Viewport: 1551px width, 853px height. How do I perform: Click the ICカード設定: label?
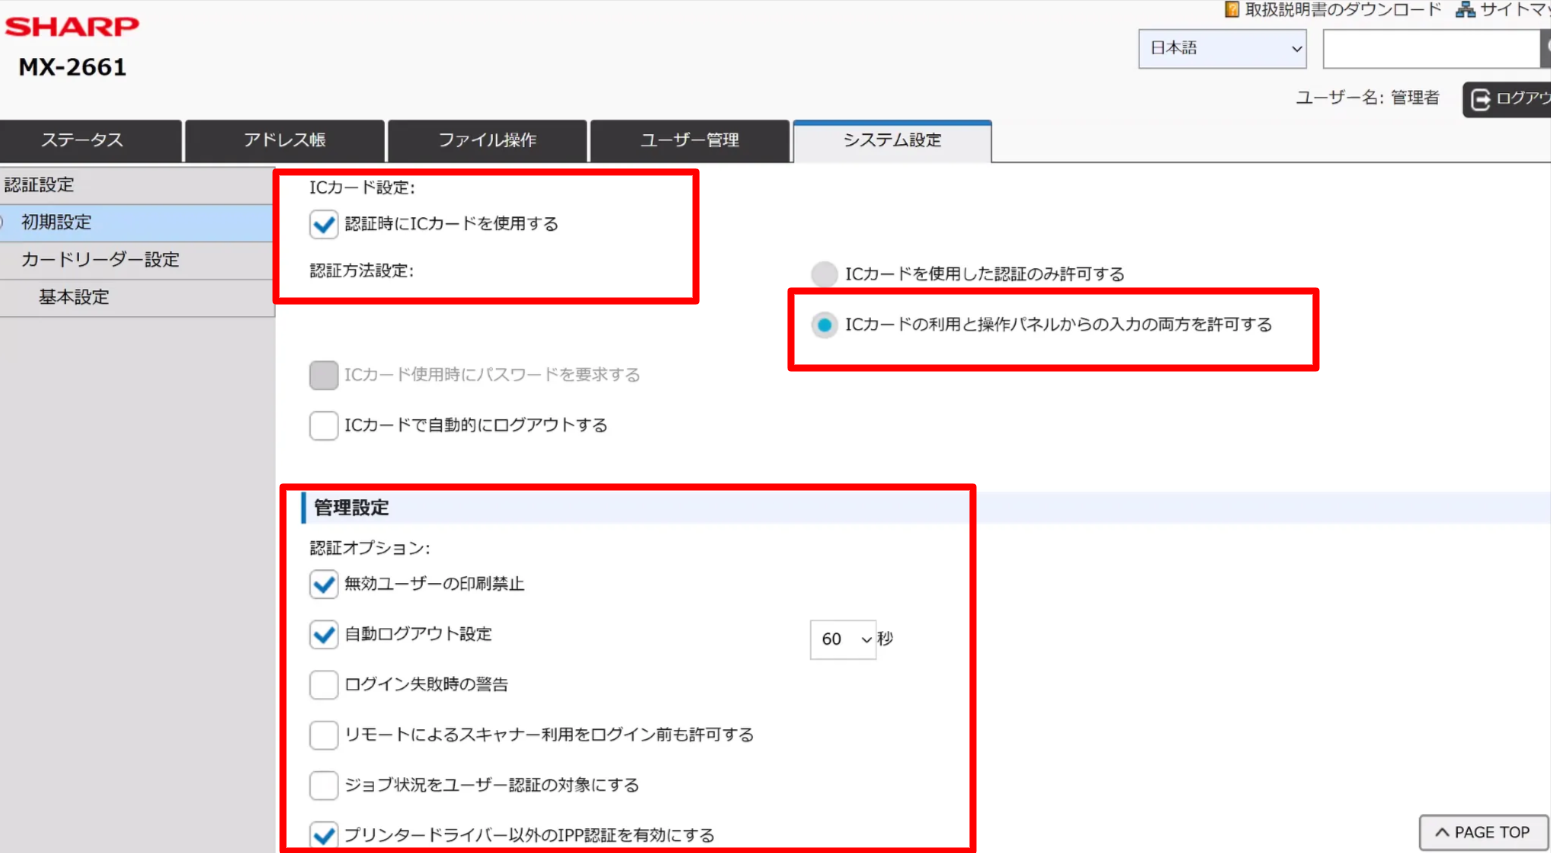click(x=362, y=187)
